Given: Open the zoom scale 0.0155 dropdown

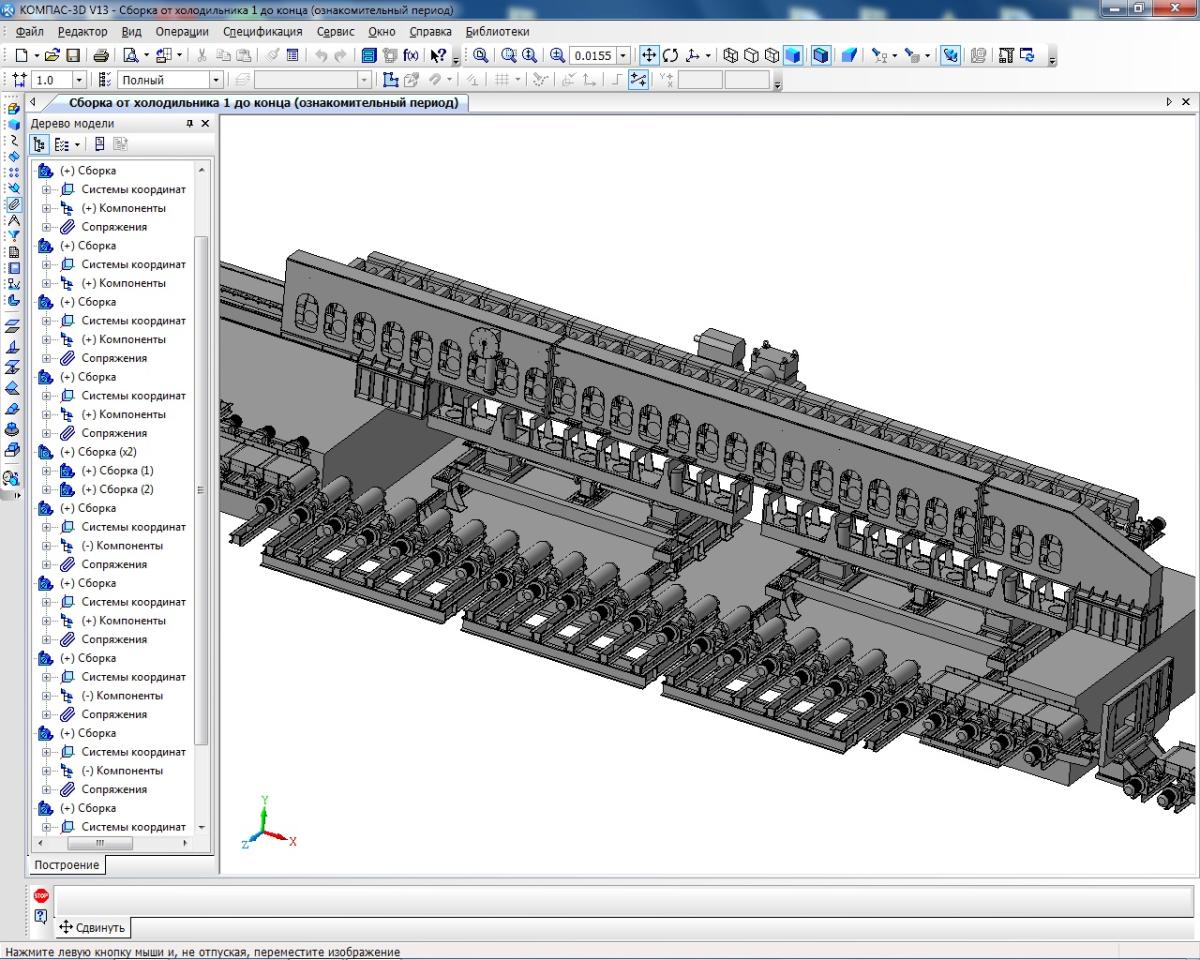Looking at the screenshot, I should pyautogui.click(x=624, y=56).
